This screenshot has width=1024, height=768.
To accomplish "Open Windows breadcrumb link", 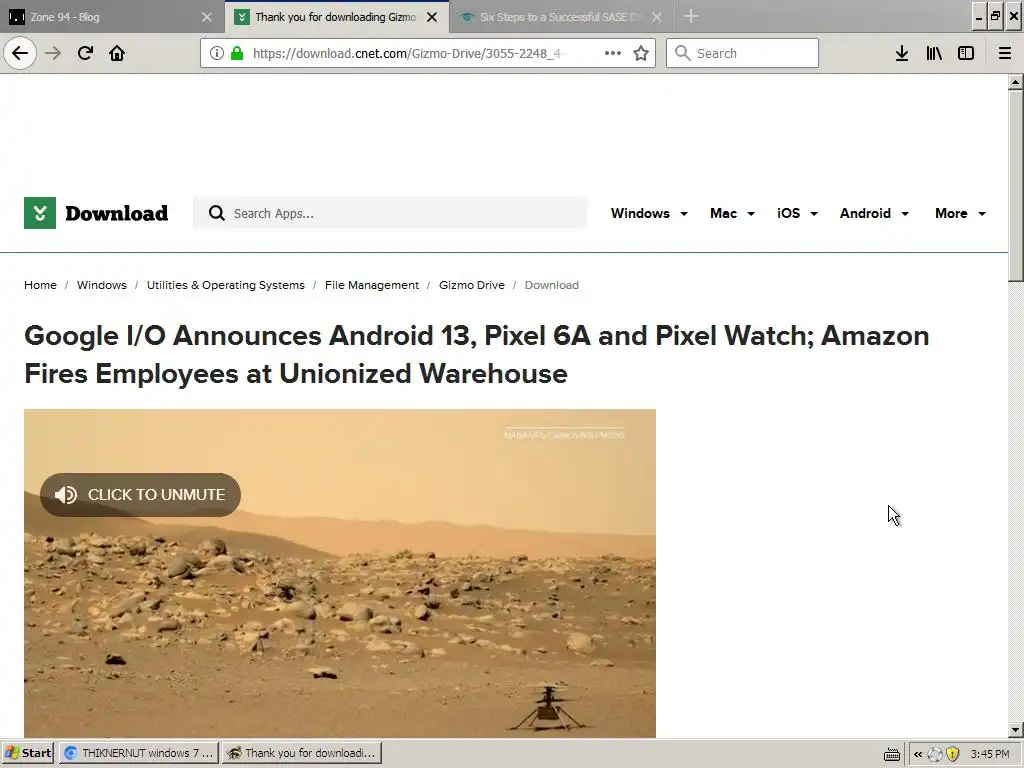I will coord(102,285).
